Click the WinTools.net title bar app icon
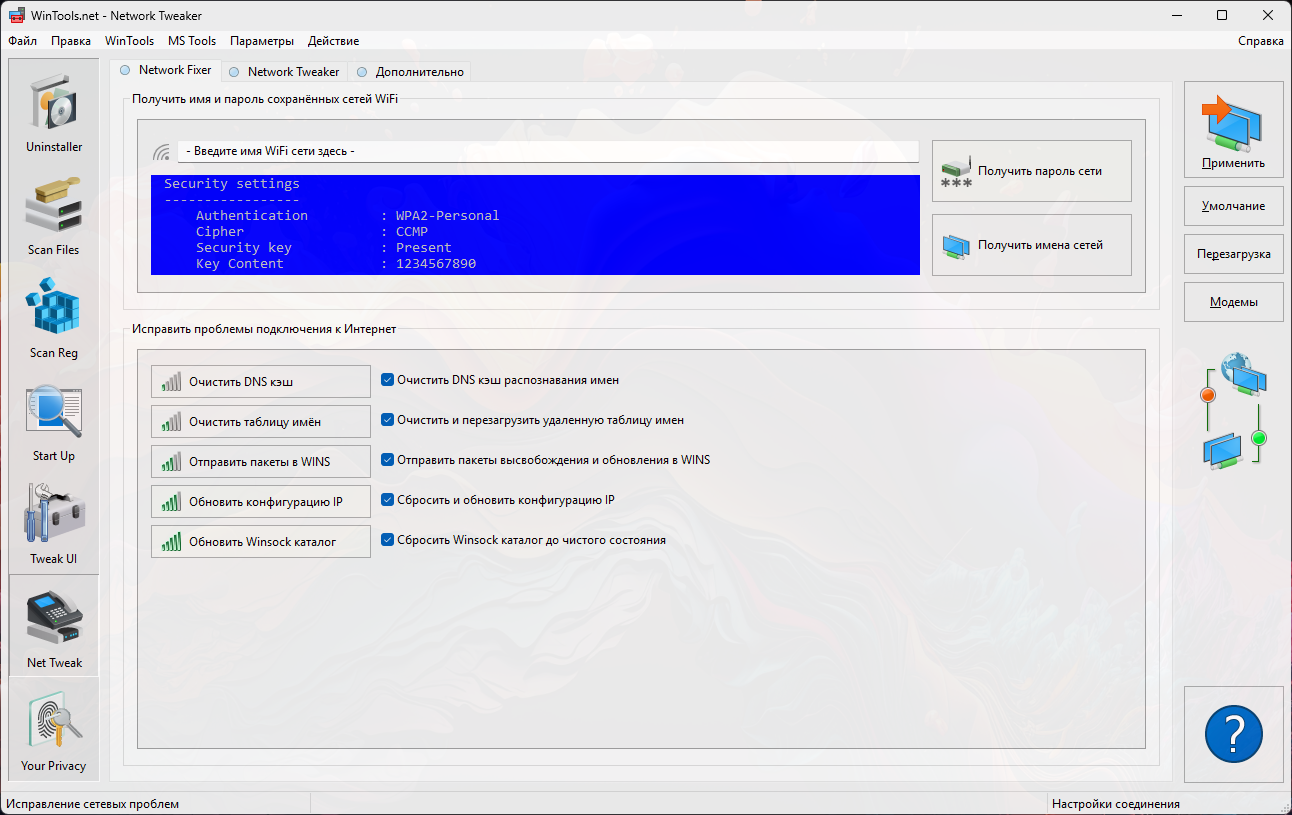The height and width of the screenshot is (815, 1292). [x=17, y=15]
